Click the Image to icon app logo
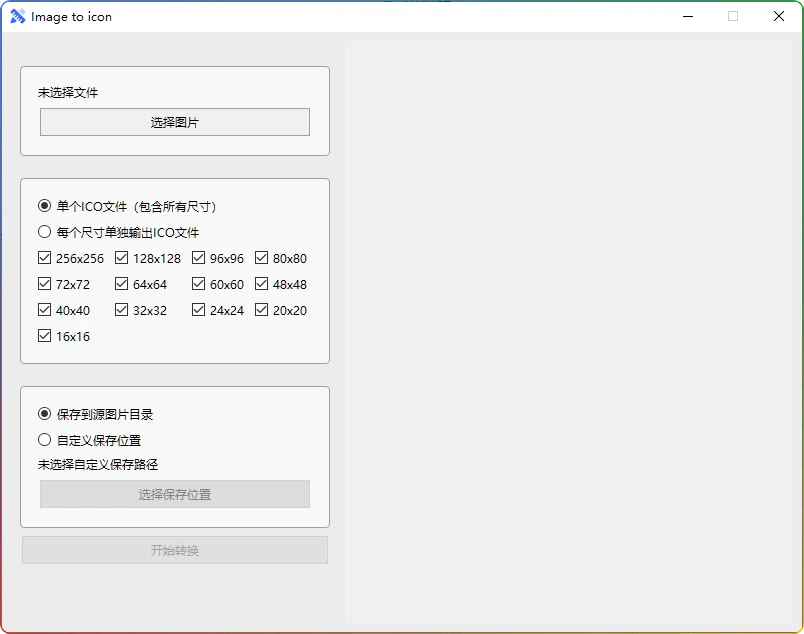The height and width of the screenshot is (634, 804). [19, 16]
